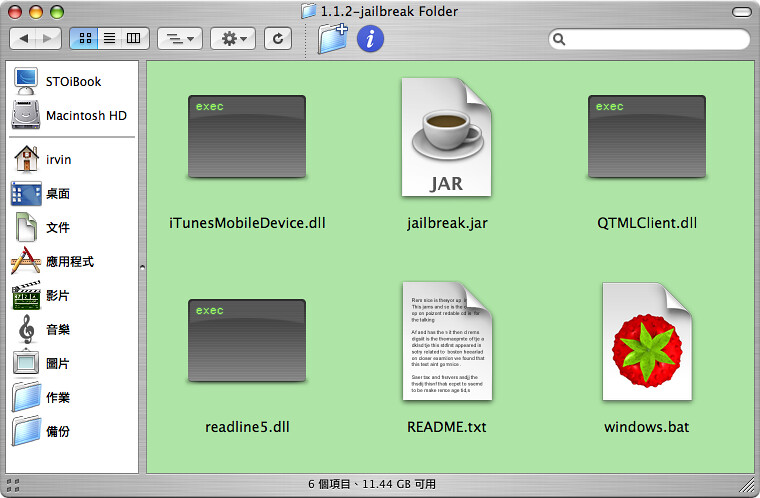Click the back navigation arrow button
This screenshot has width=760, height=498.
tap(25, 39)
